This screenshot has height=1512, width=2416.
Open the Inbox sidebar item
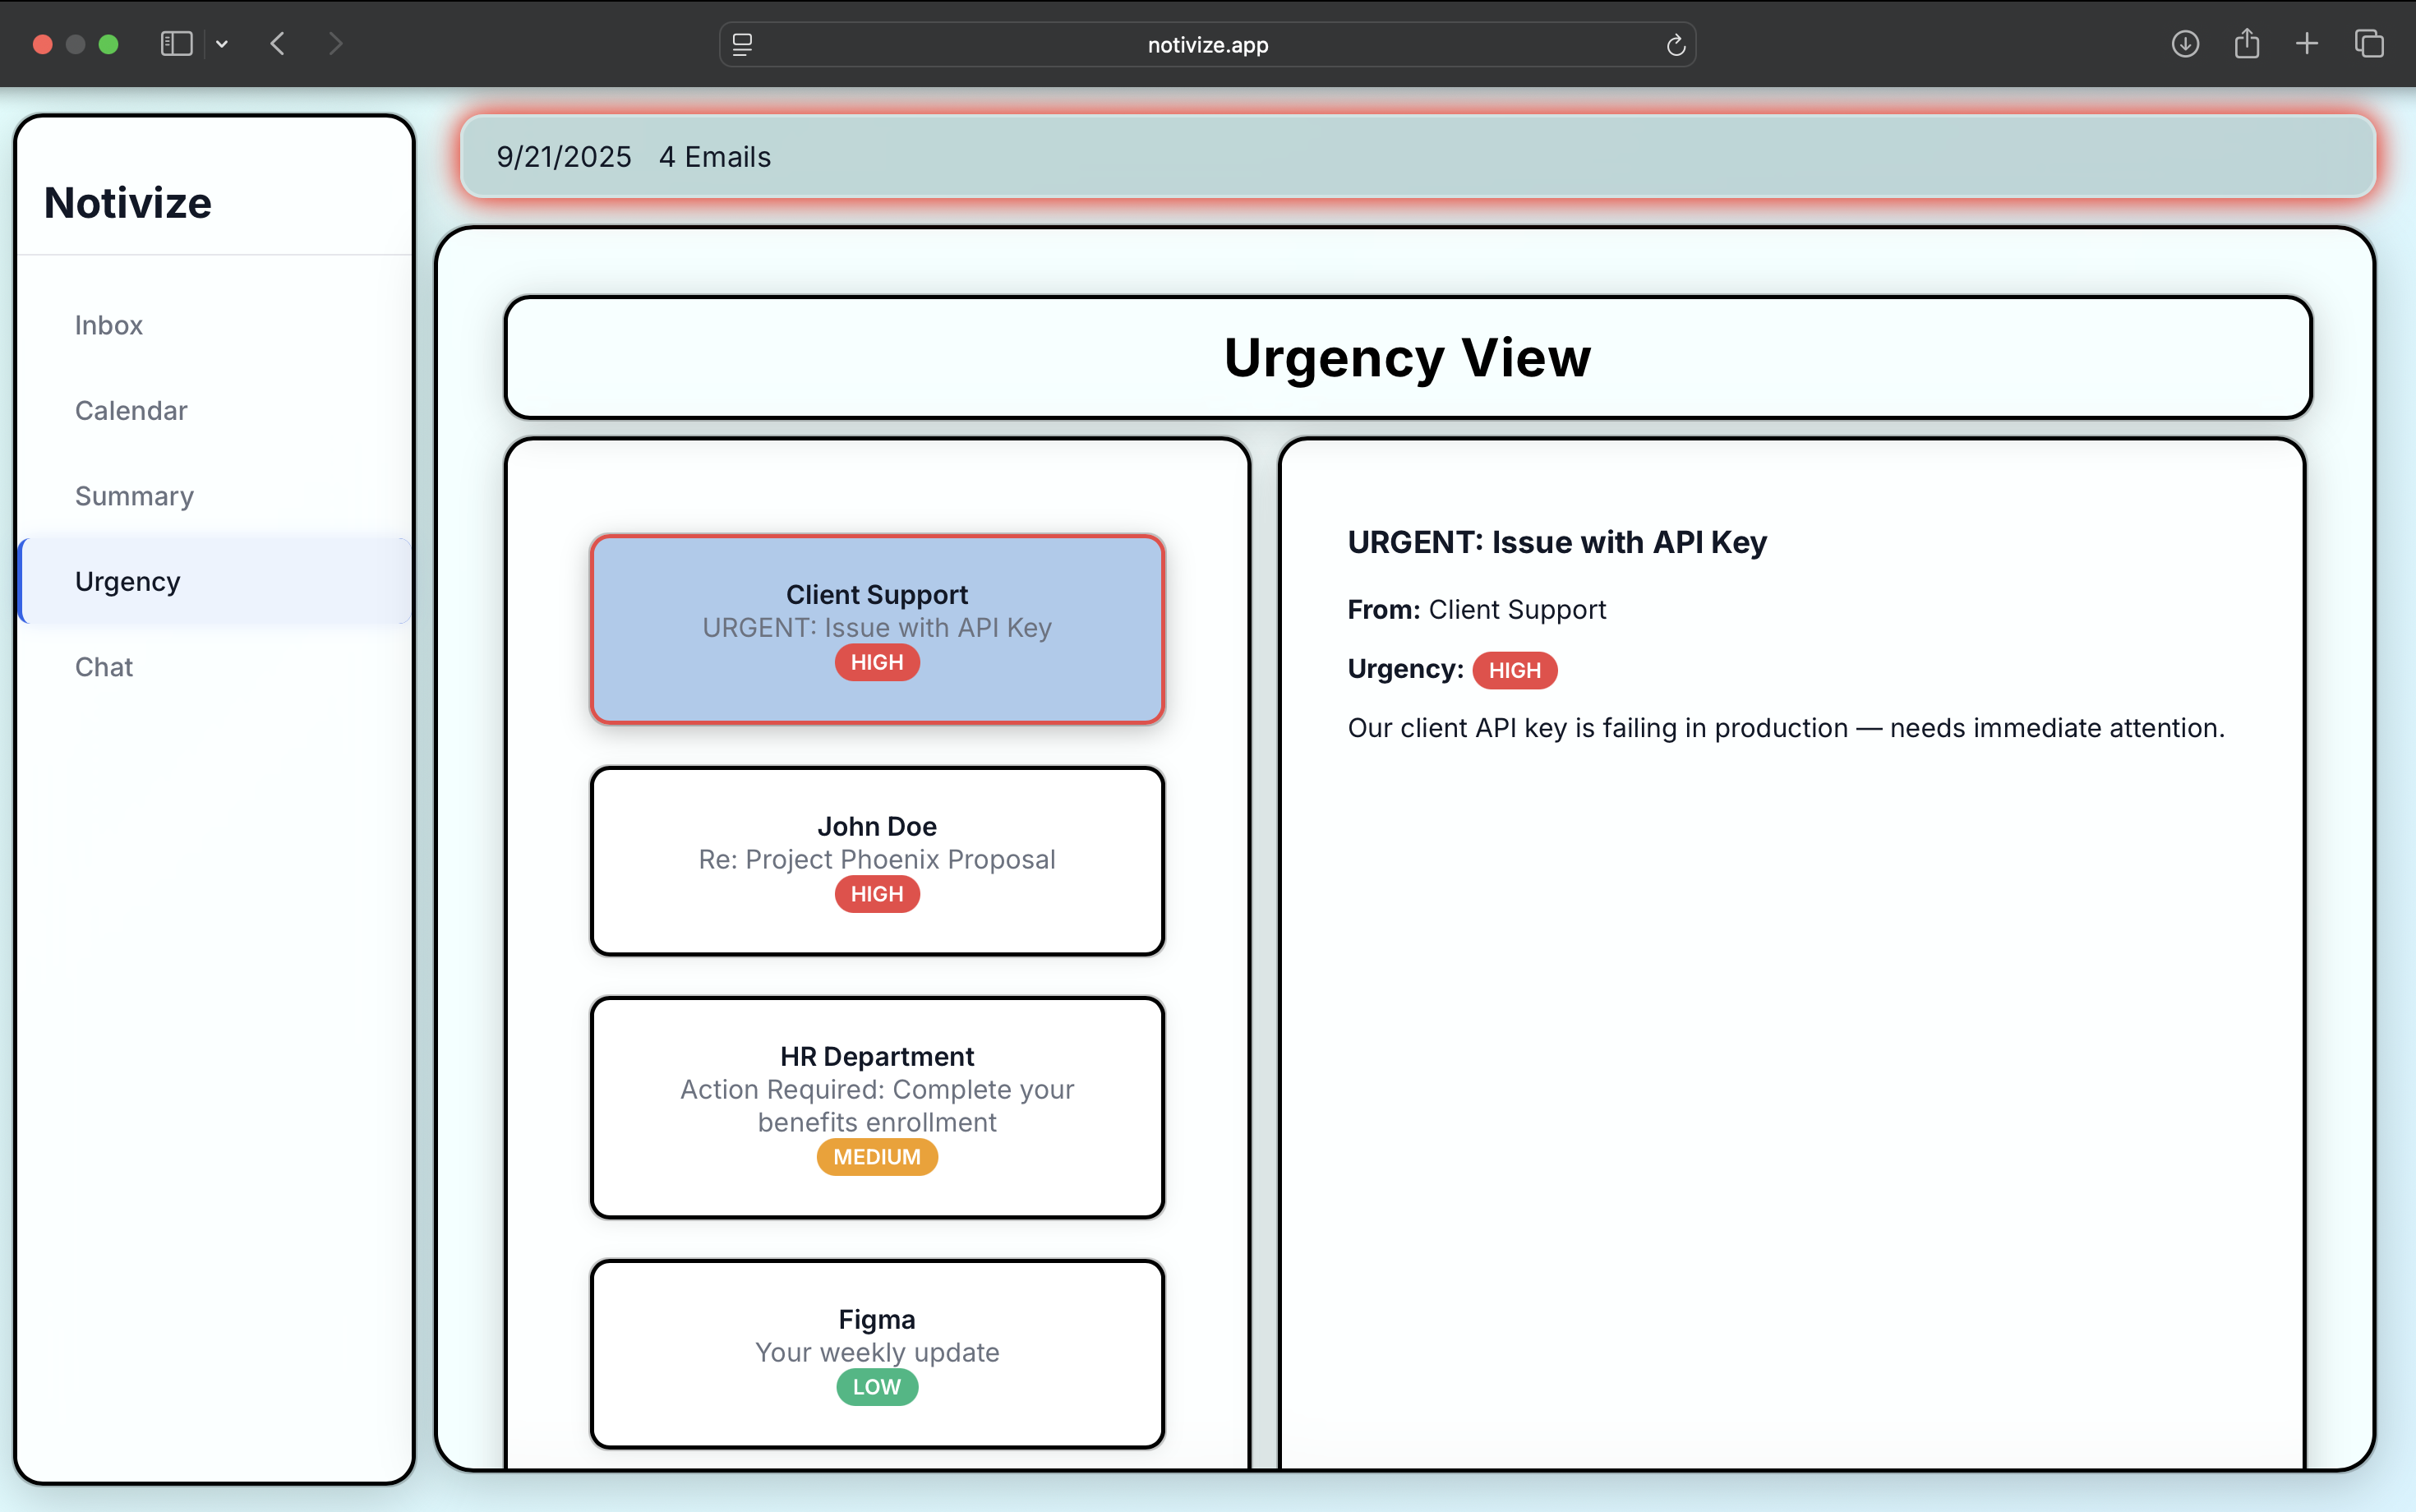[109, 325]
